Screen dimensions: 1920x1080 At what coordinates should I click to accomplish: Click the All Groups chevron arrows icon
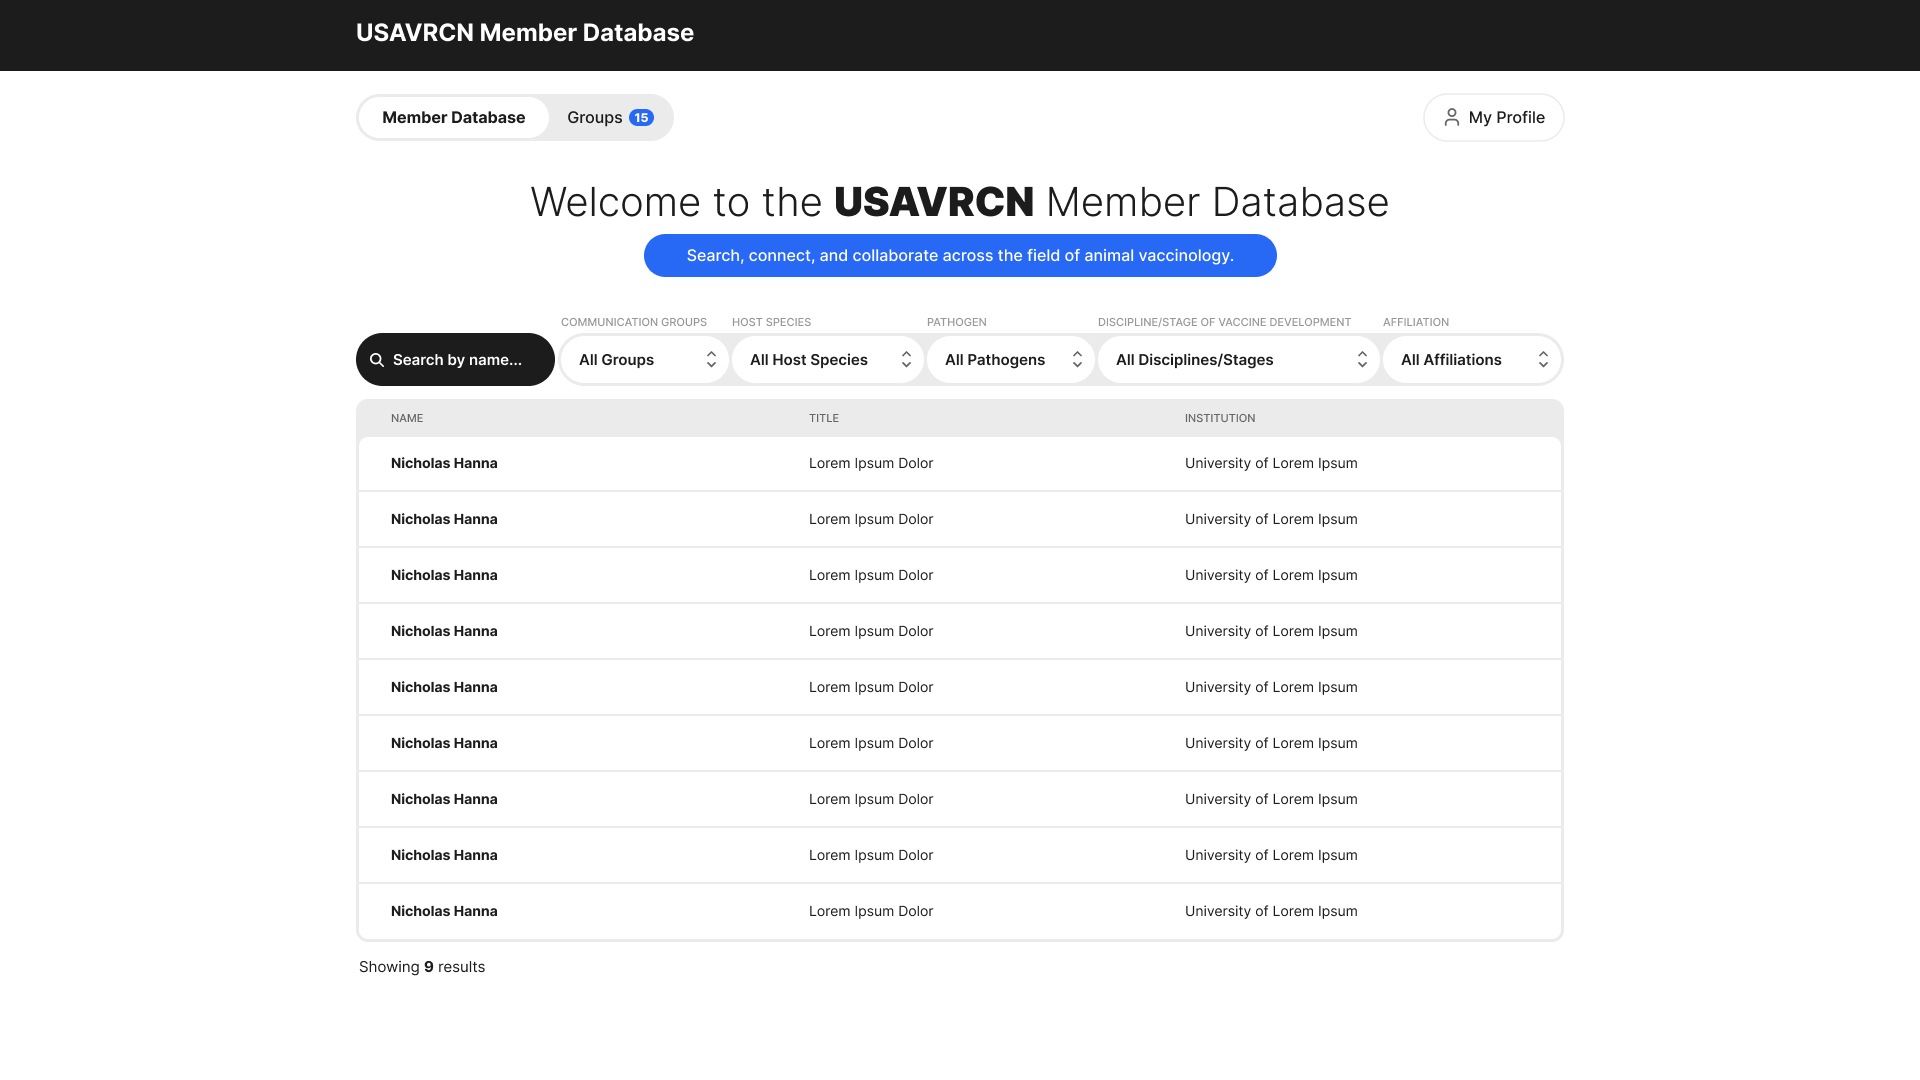coord(711,360)
